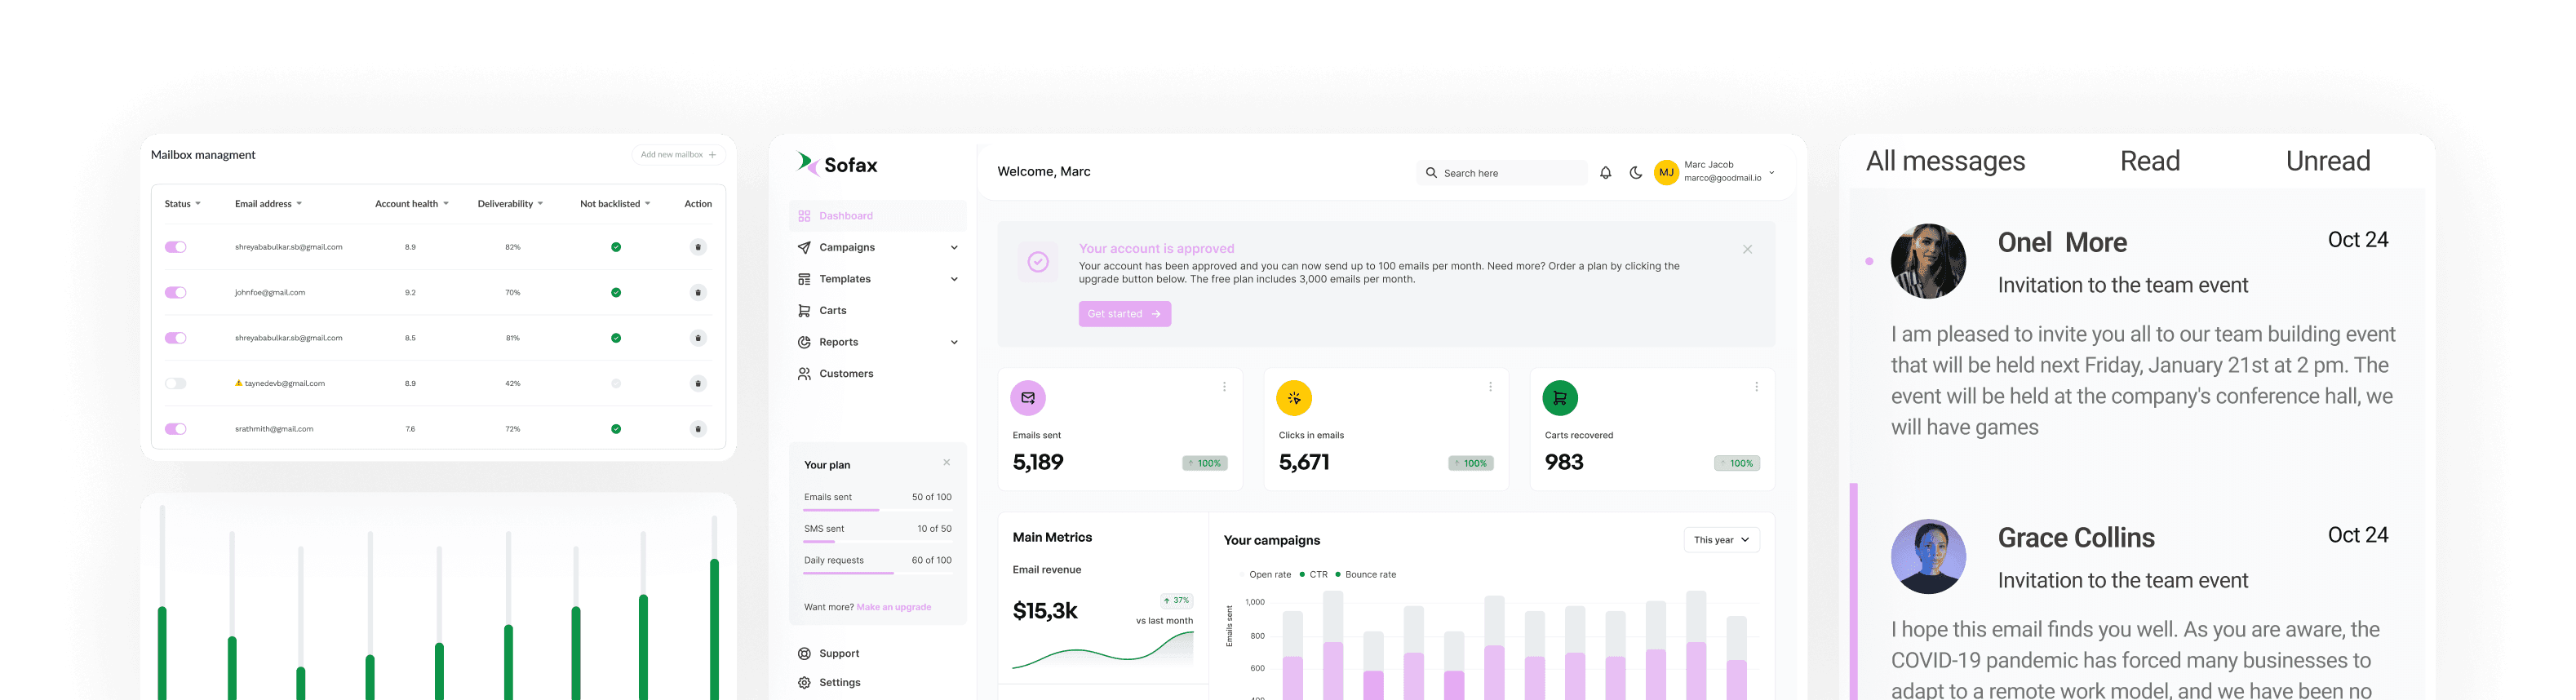2576x700 pixels.
Task: Switch to Unread messages tab
Action: (x=2328, y=161)
